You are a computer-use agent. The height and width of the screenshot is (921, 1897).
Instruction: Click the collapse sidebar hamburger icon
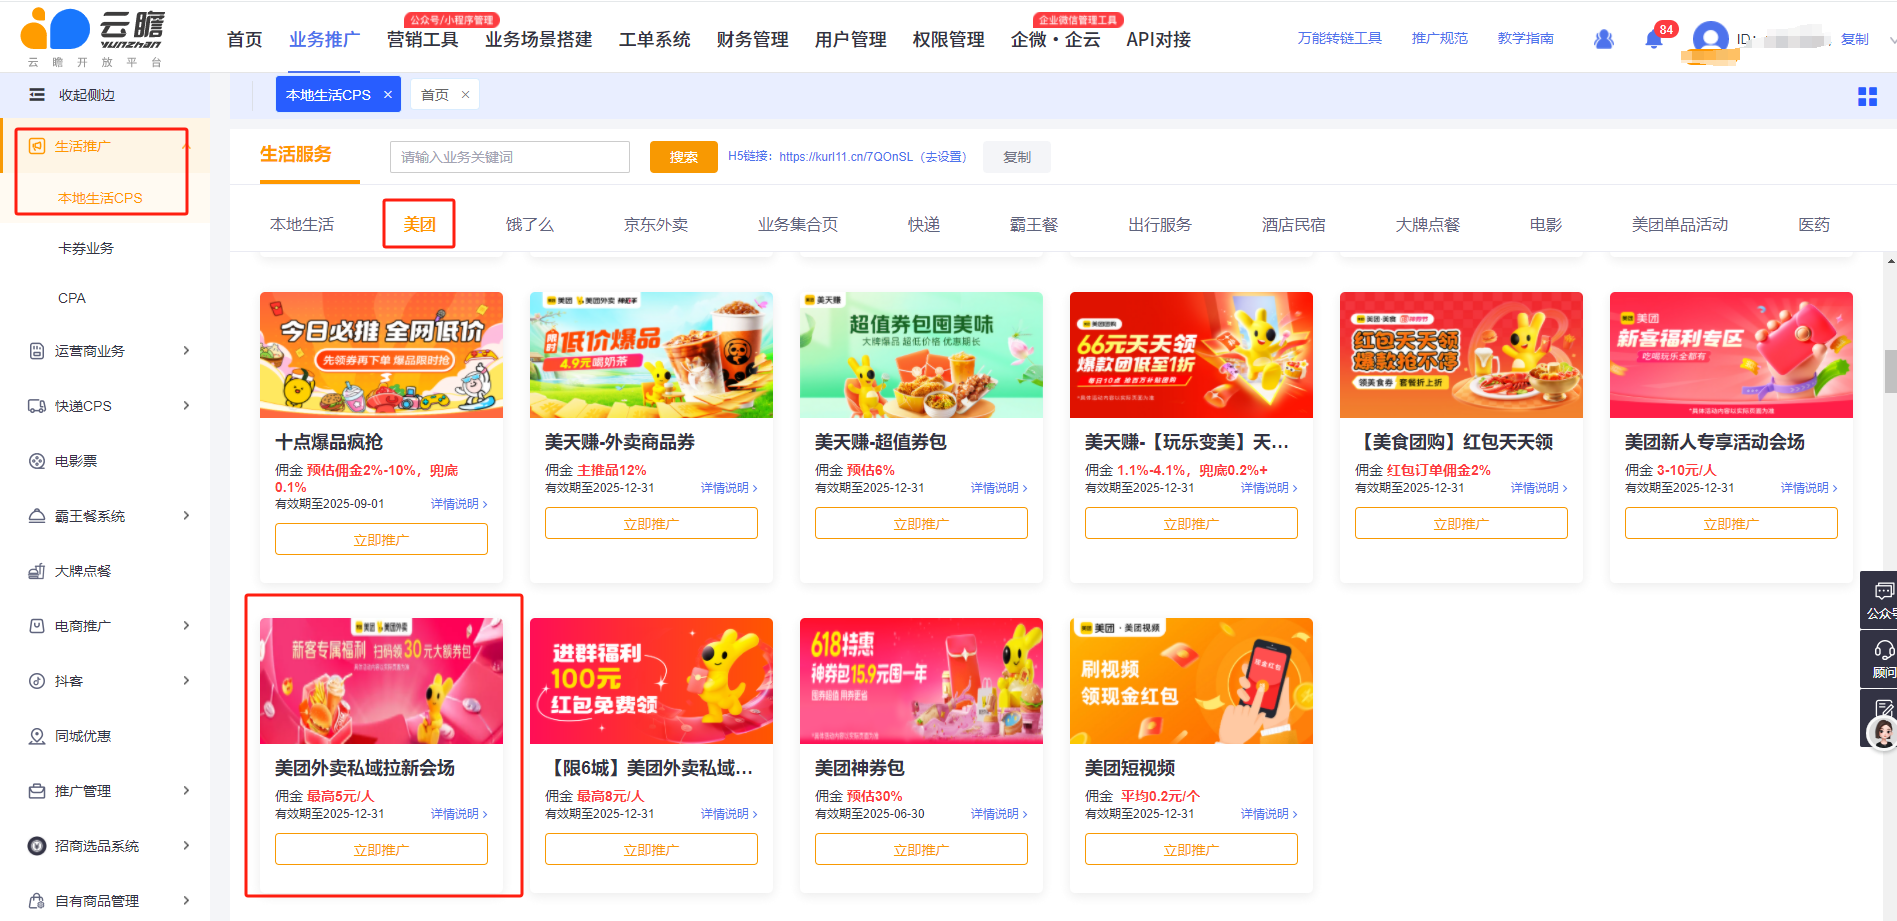tap(37, 95)
